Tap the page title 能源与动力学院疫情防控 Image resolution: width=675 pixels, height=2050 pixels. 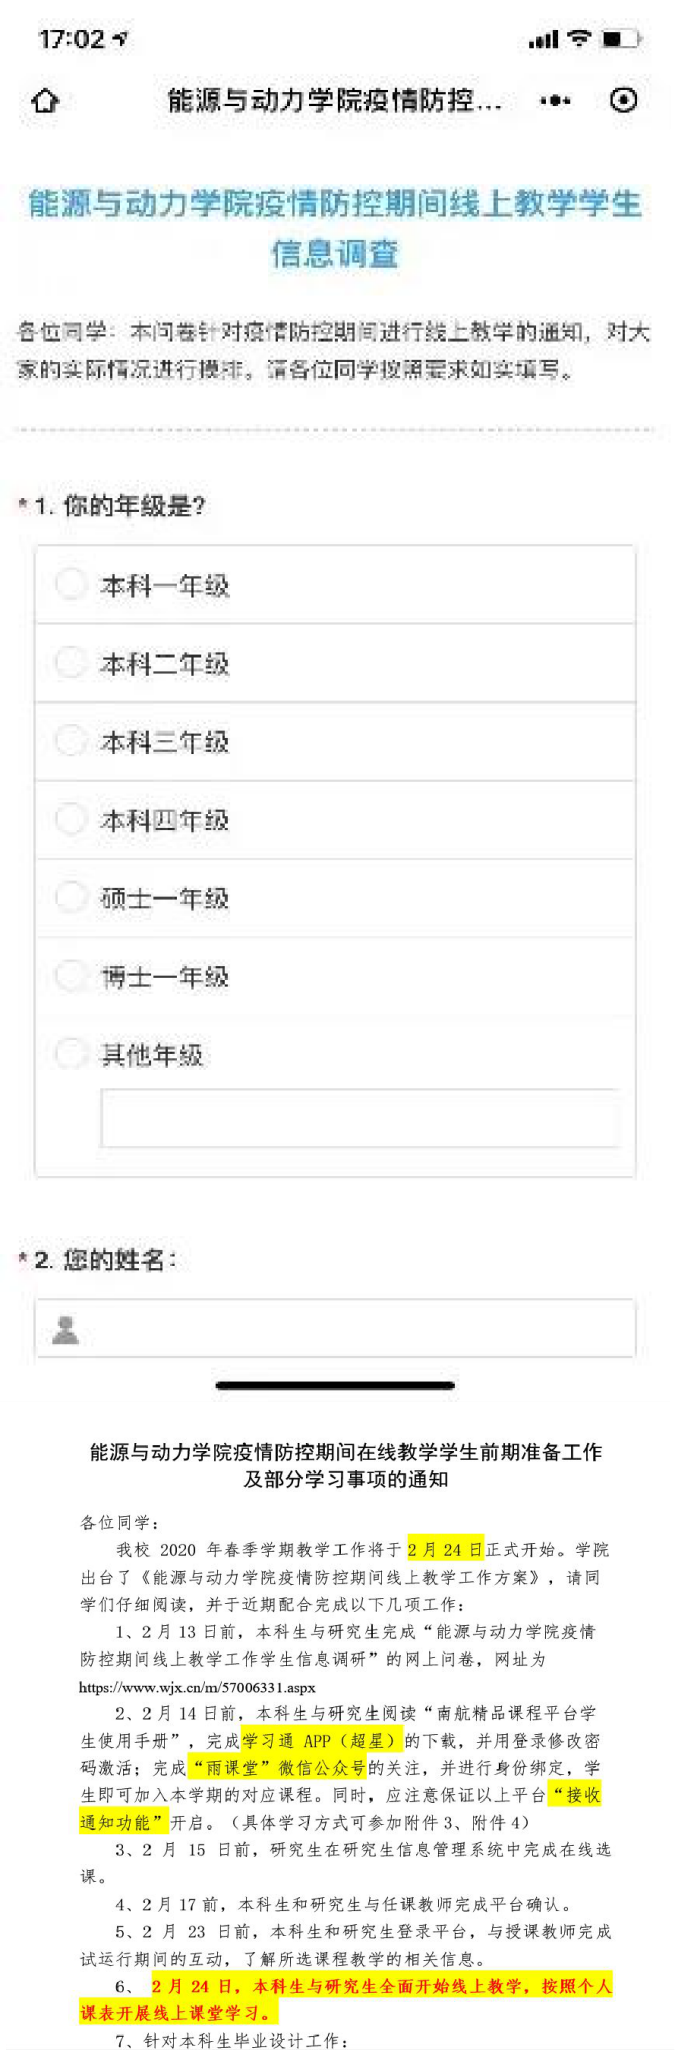point(335,101)
